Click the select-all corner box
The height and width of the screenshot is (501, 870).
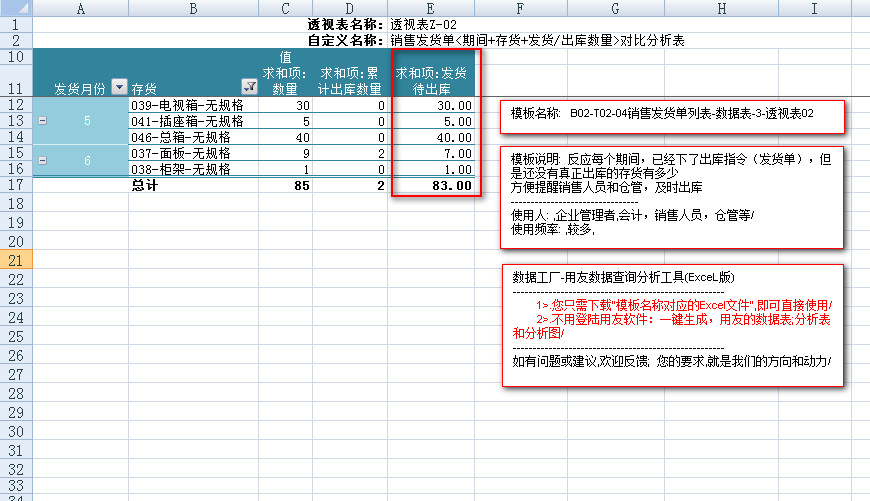[x=16, y=8]
